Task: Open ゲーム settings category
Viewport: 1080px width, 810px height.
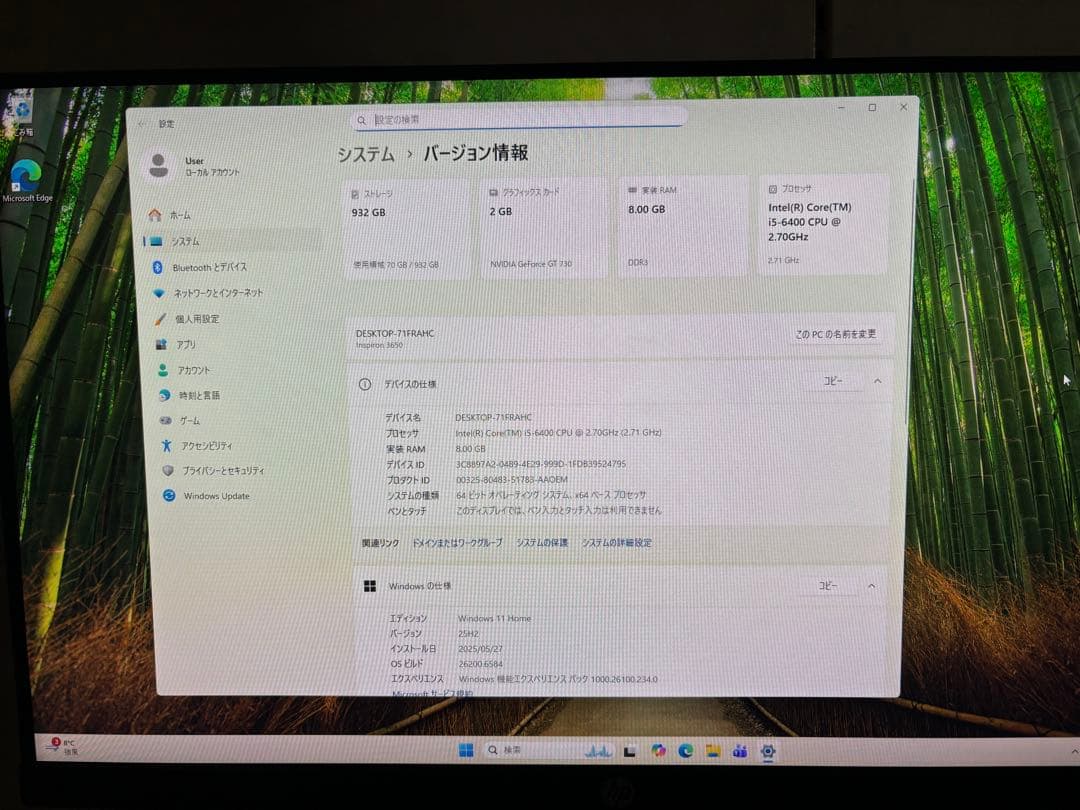Action: pyautogui.click(x=189, y=420)
